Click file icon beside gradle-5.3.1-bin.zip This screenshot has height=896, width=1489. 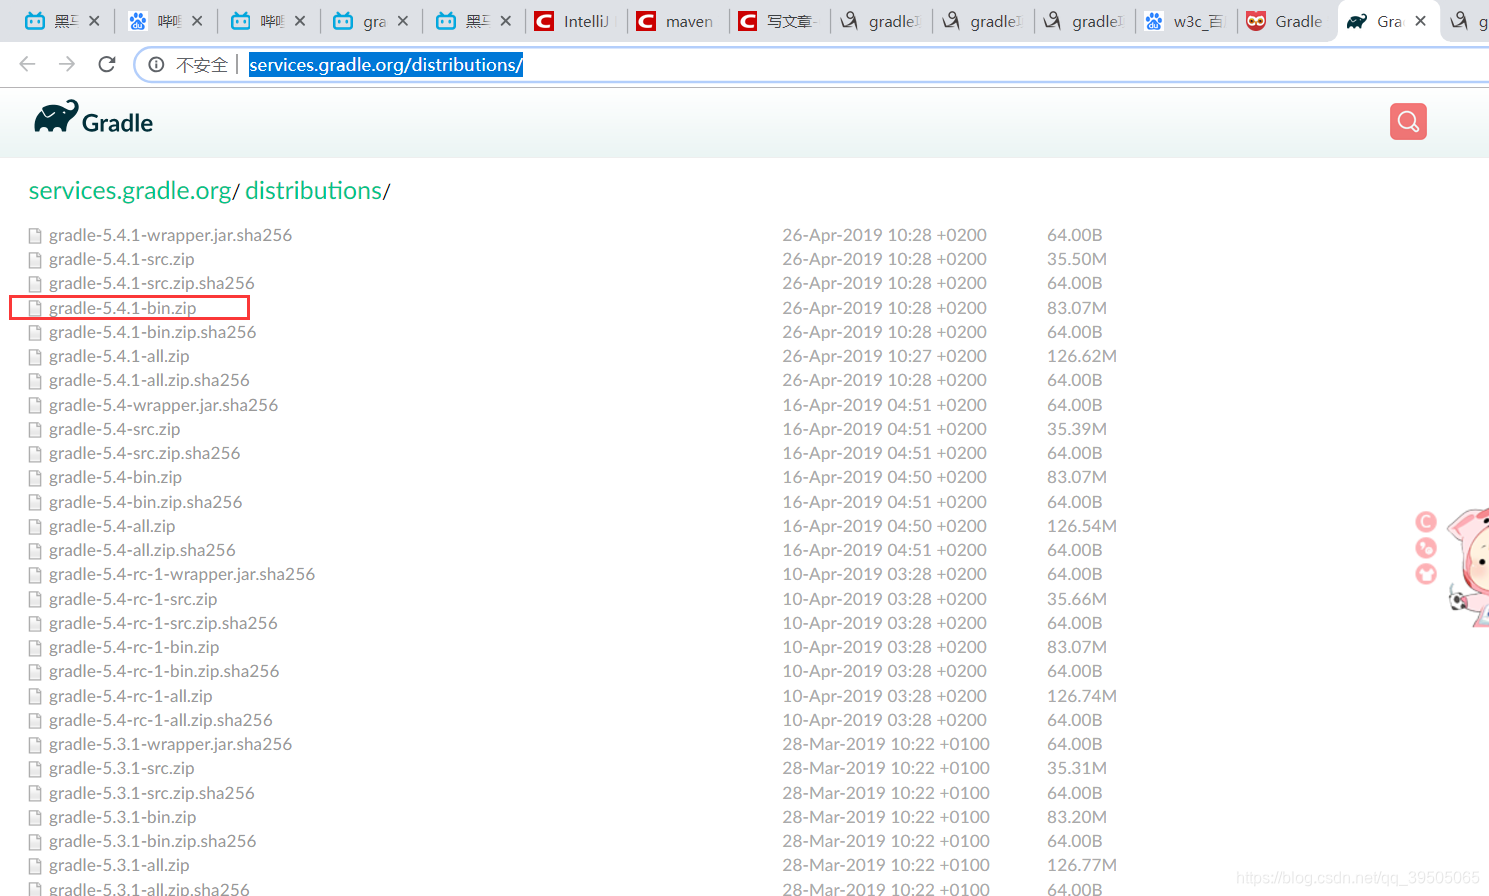[35, 818]
